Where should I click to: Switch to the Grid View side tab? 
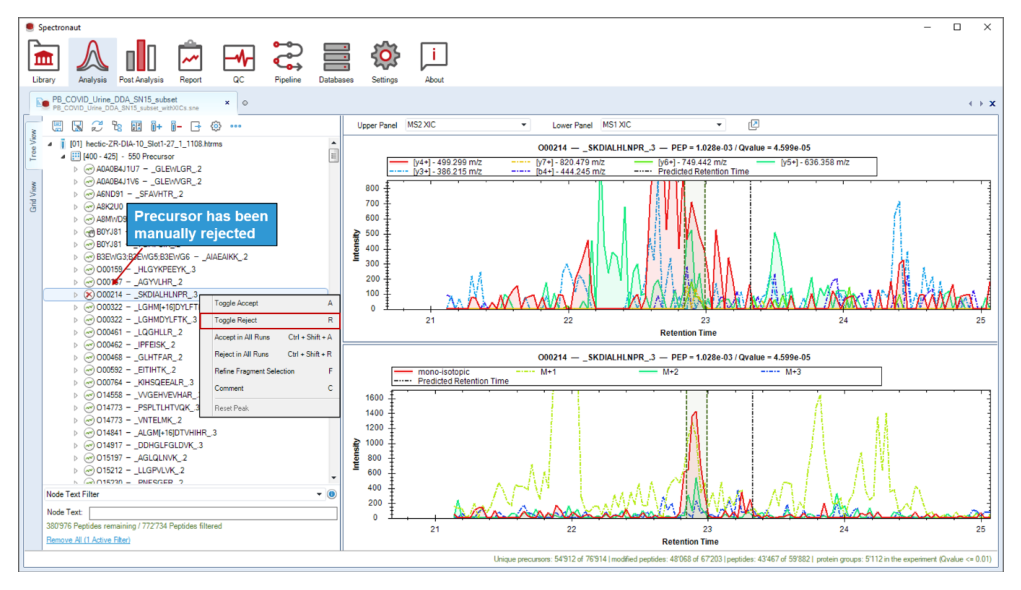[33, 197]
